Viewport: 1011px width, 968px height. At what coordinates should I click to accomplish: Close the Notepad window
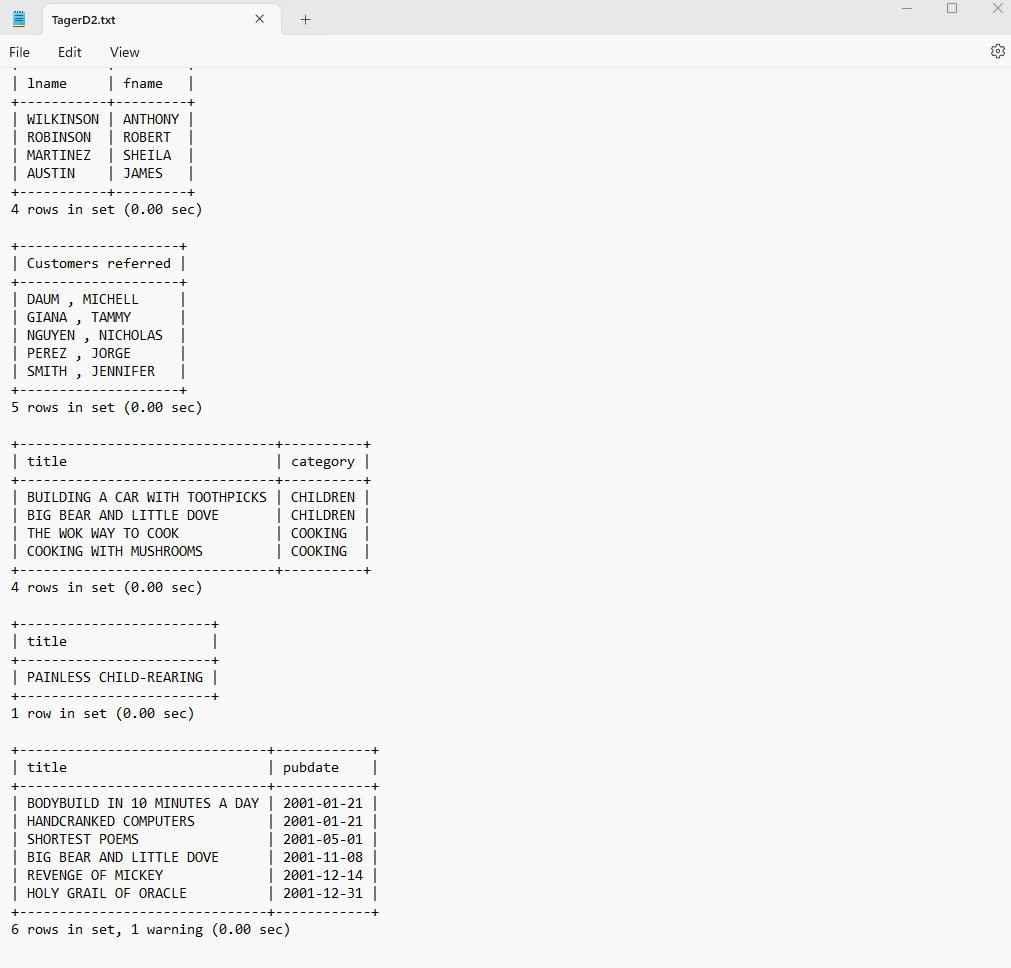click(998, 8)
